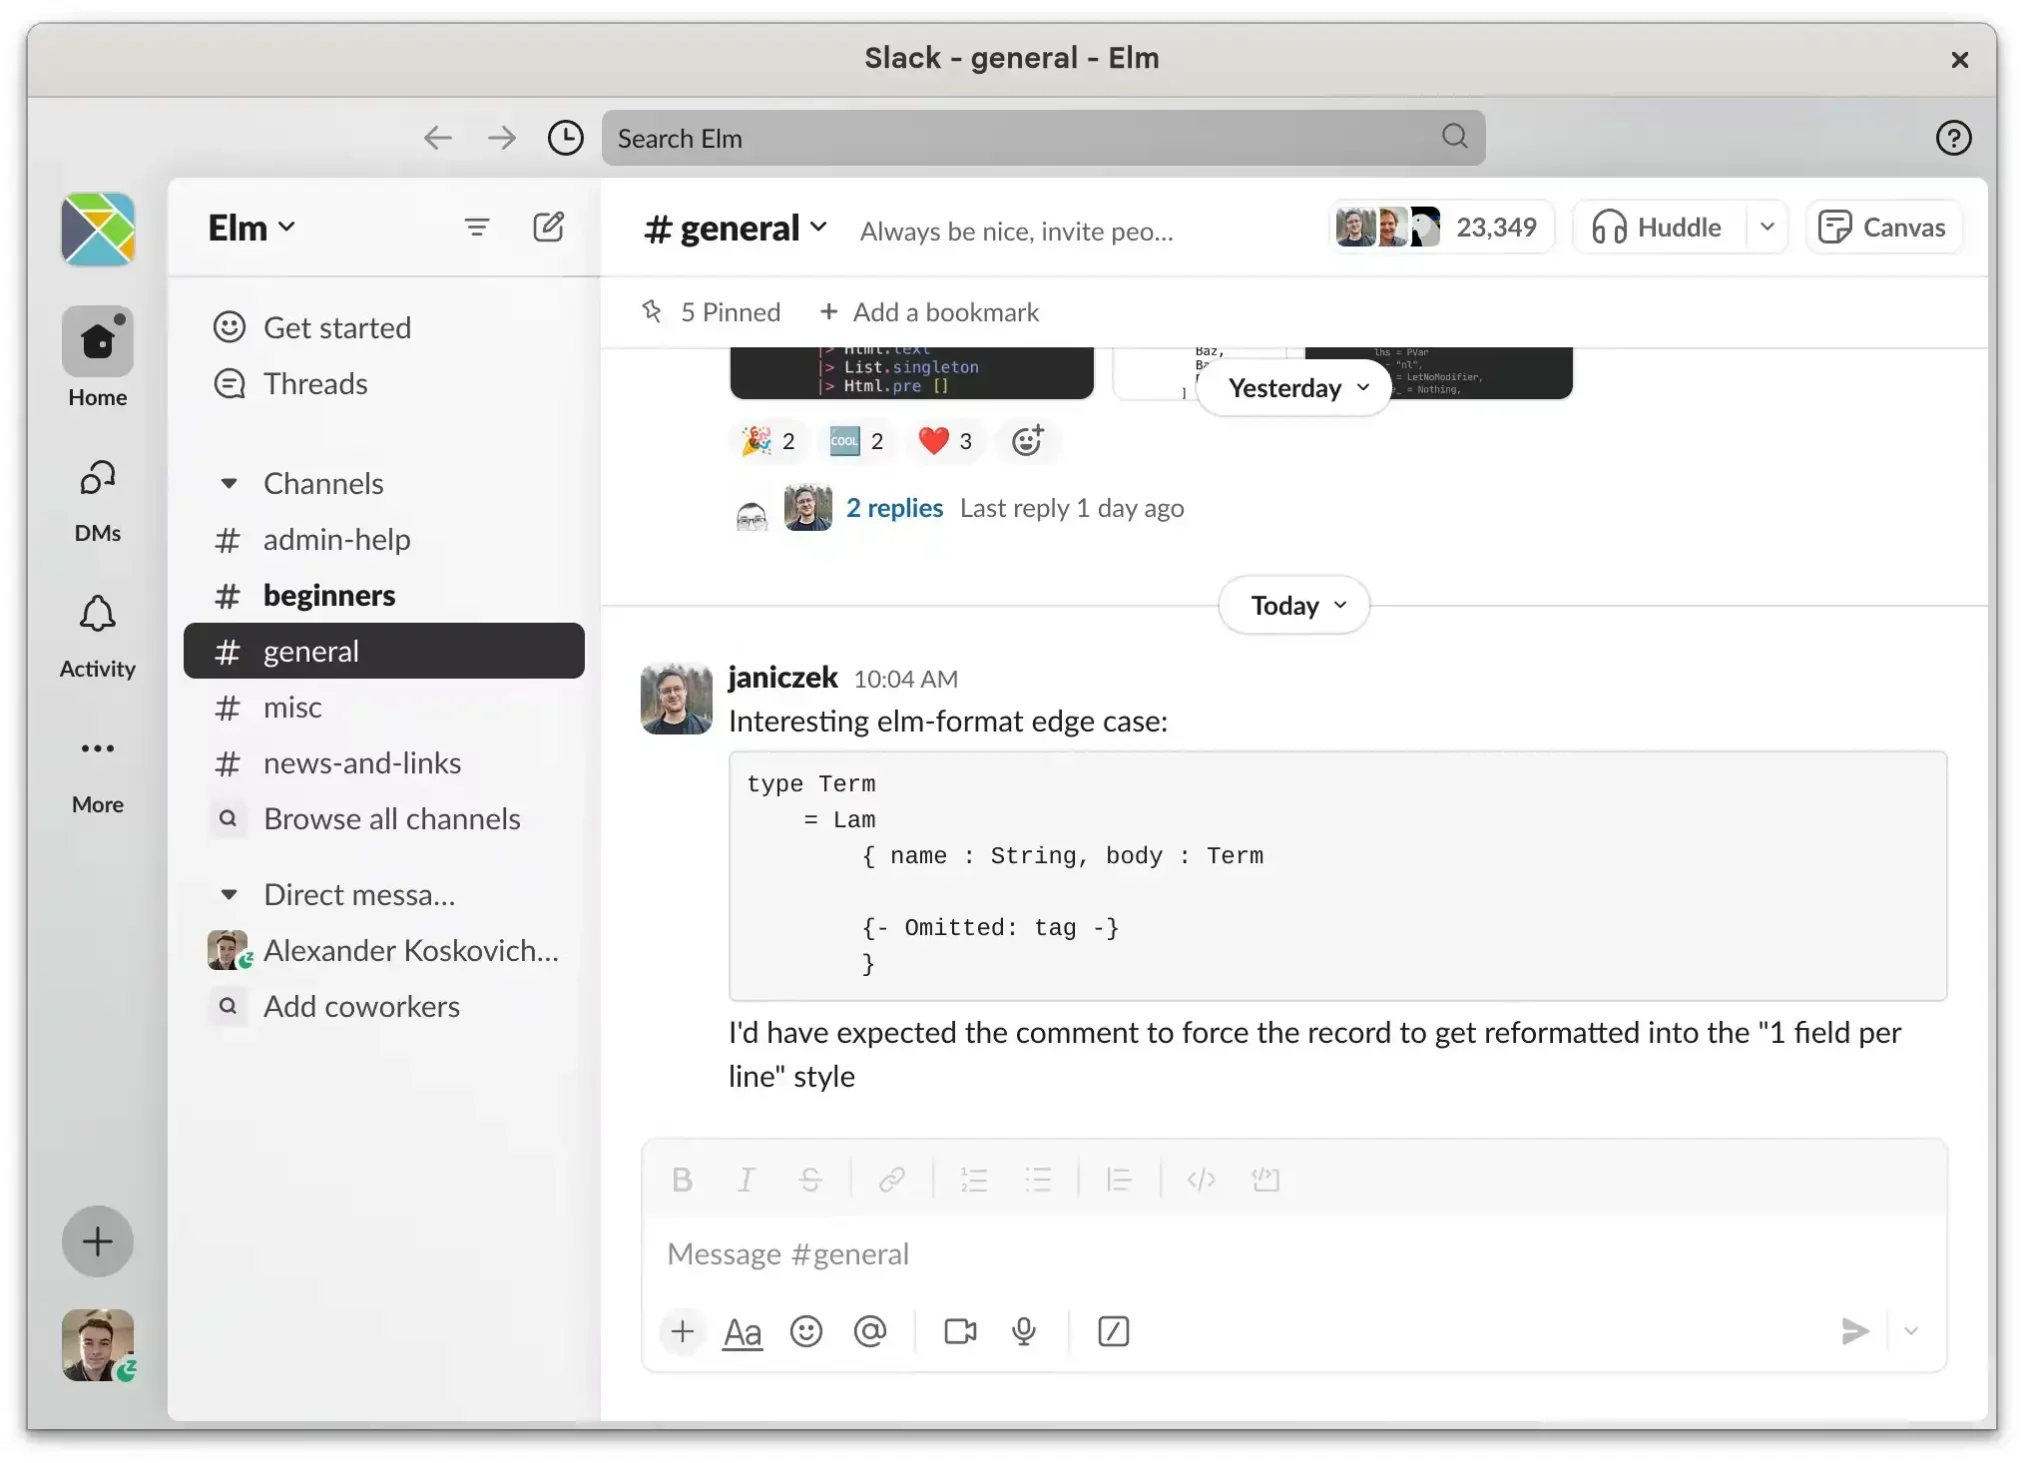
Task: Open the history clock icon
Action: 565,138
